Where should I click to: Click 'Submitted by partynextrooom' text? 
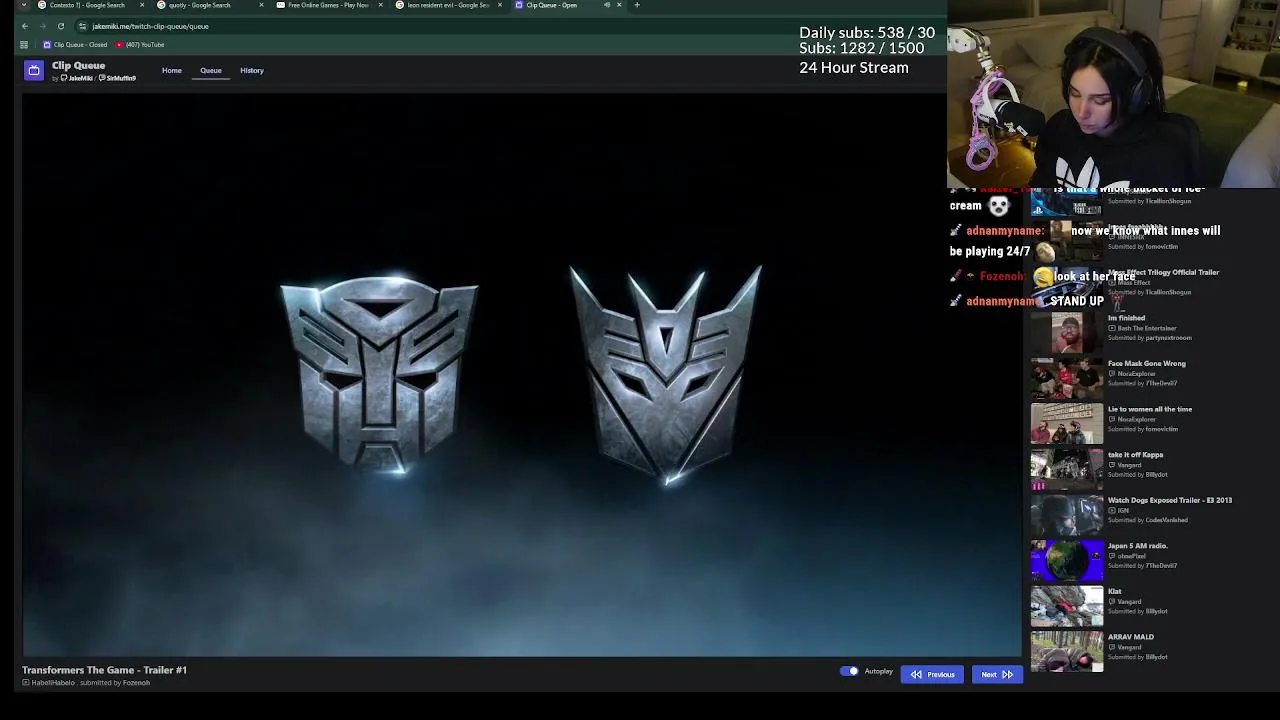coord(1150,338)
